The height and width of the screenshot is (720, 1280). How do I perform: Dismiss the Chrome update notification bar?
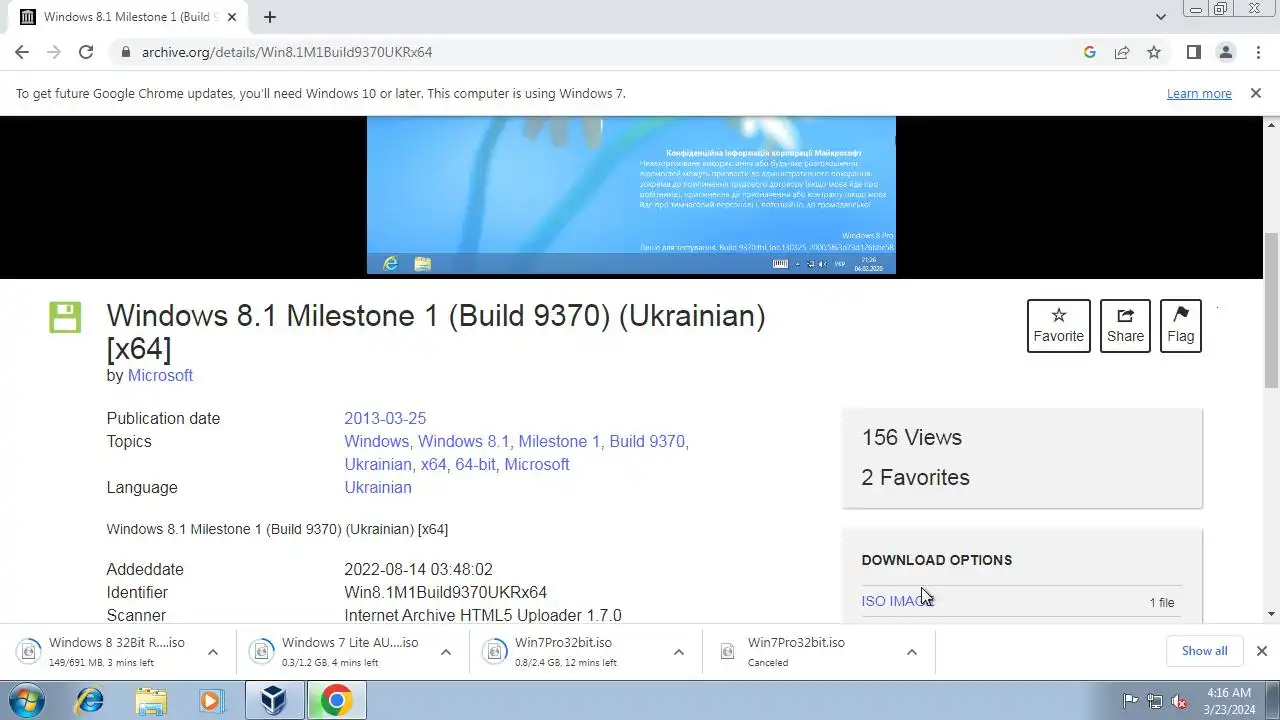point(1255,93)
